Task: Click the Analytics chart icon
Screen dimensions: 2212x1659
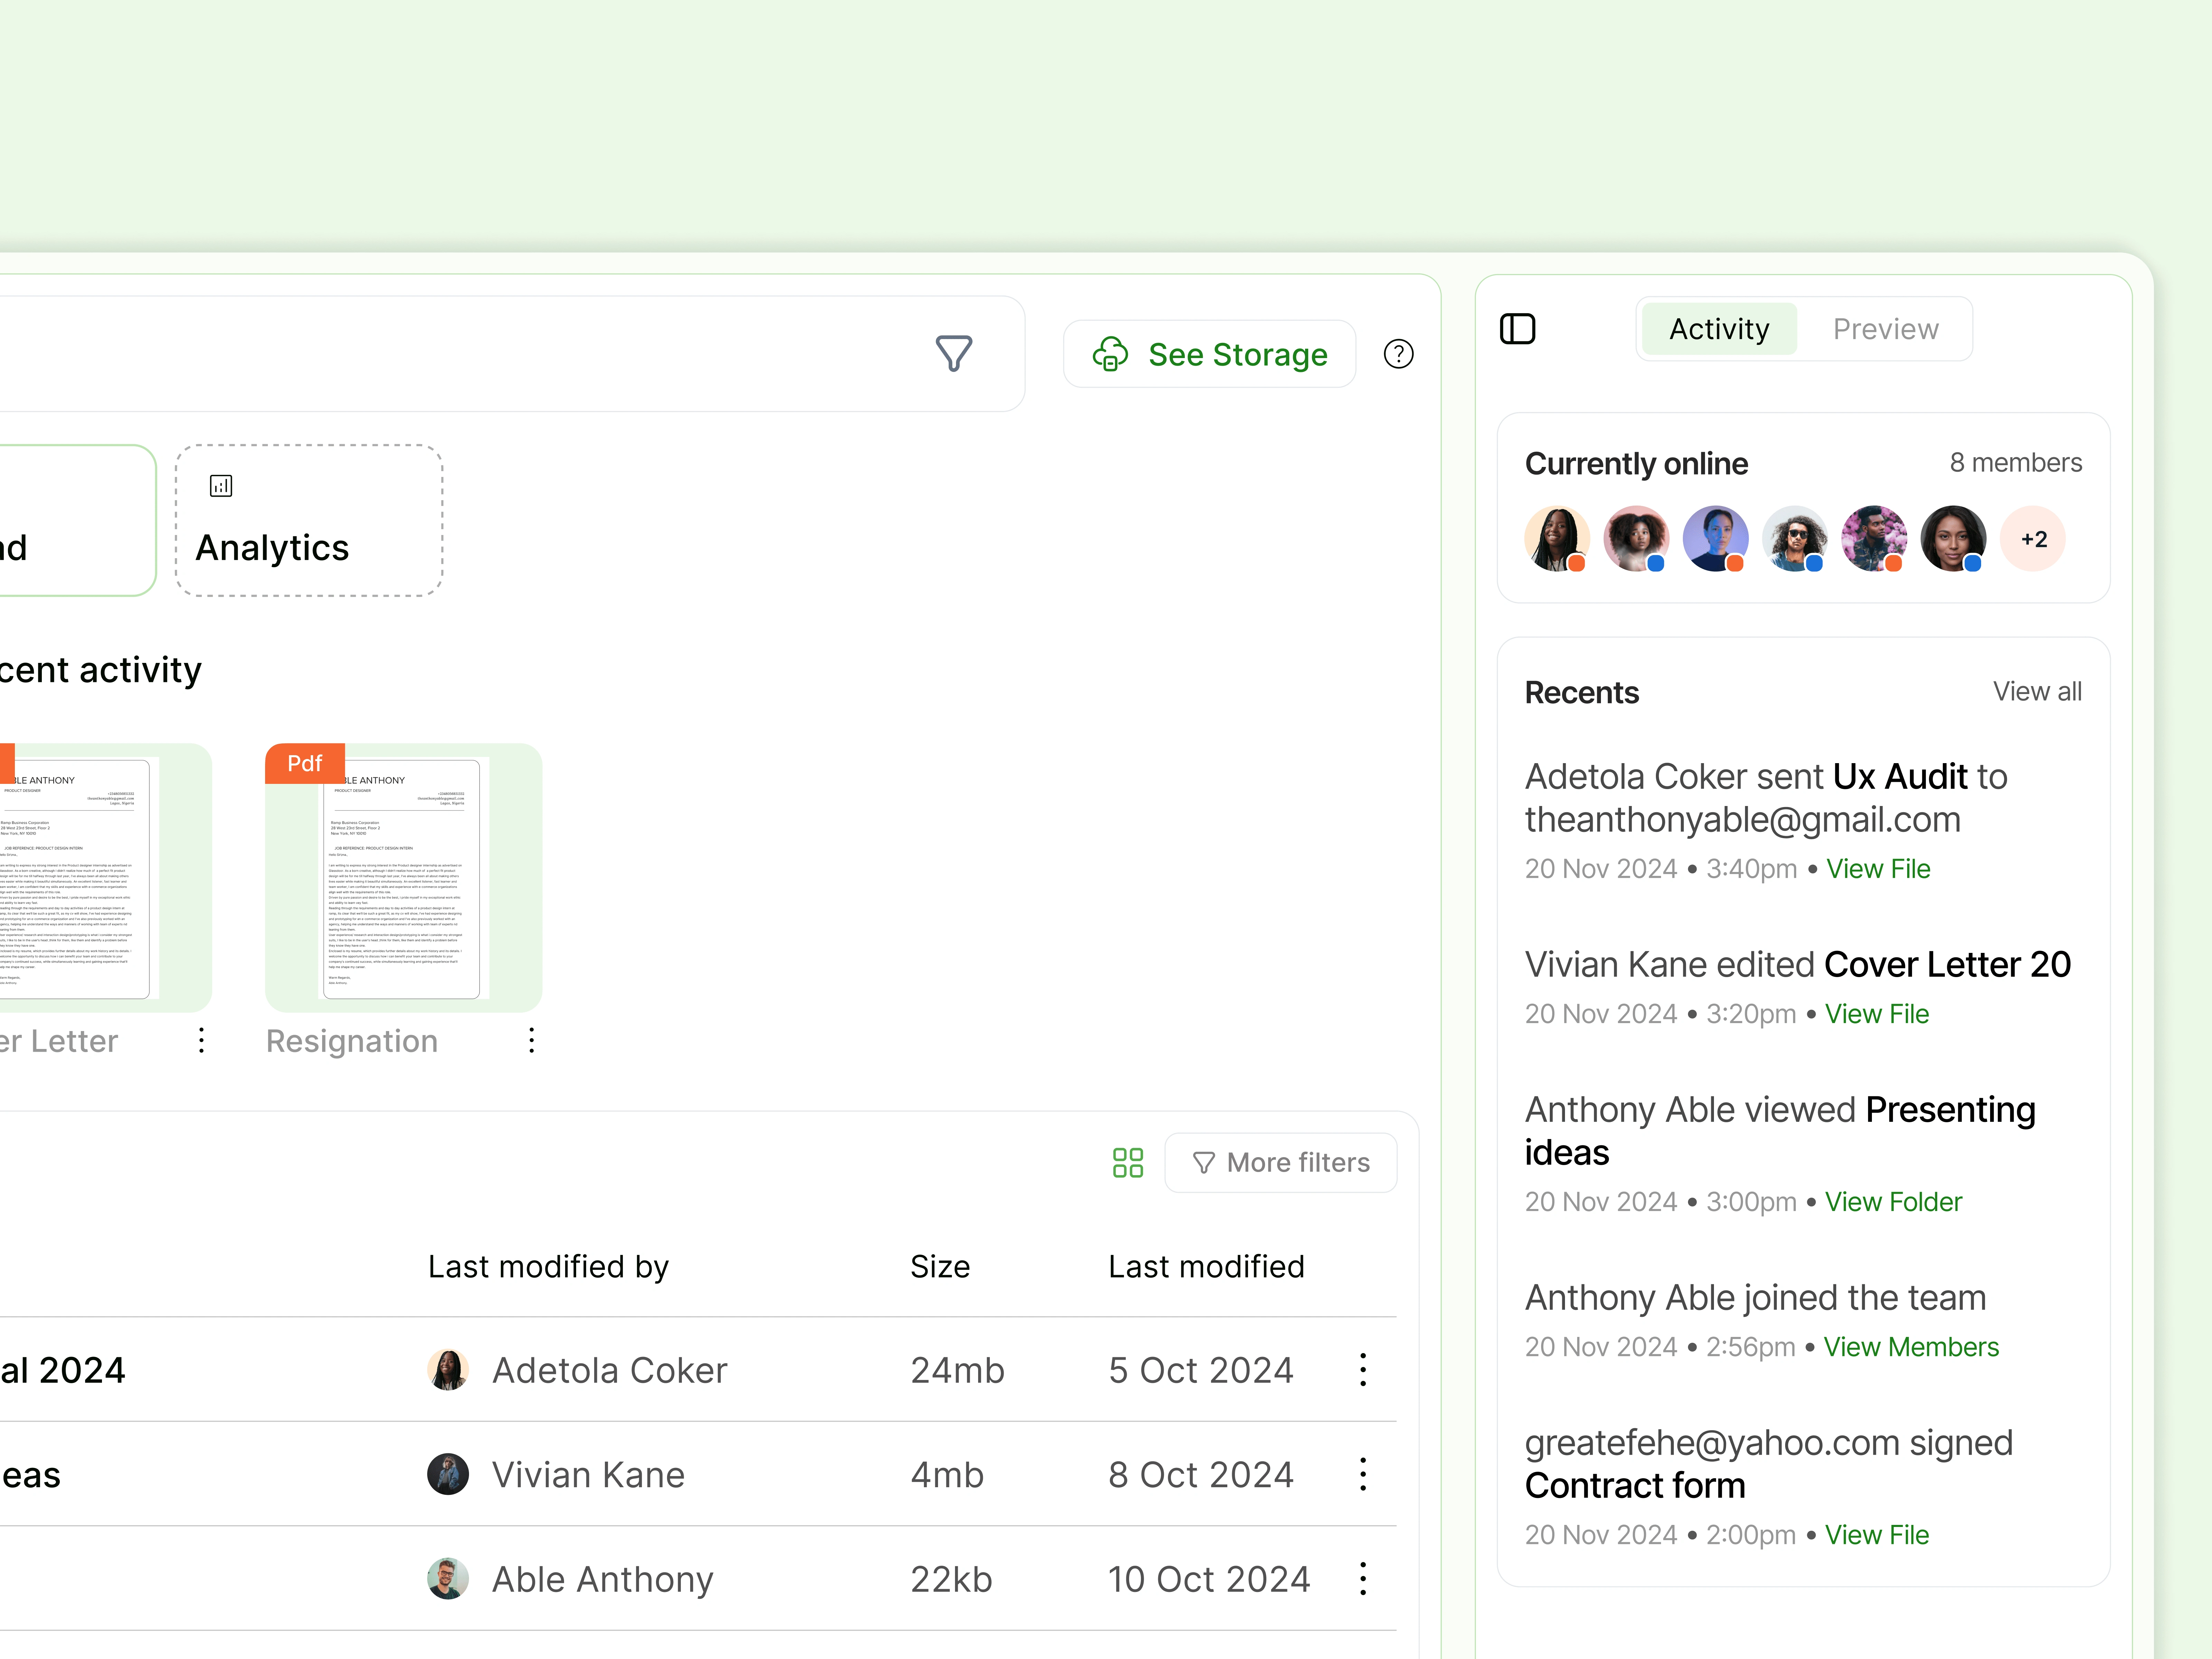Action: 221,486
